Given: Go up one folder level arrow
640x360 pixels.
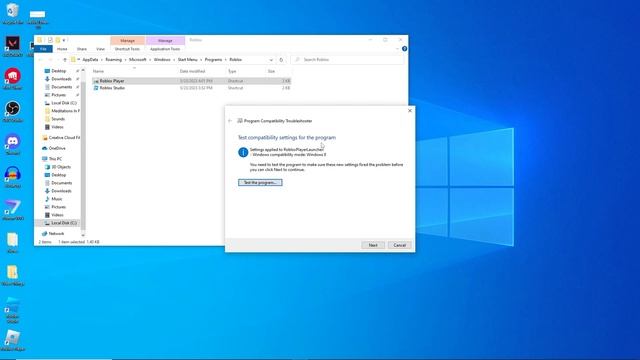Looking at the screenshot, I should tap(64, 60).
